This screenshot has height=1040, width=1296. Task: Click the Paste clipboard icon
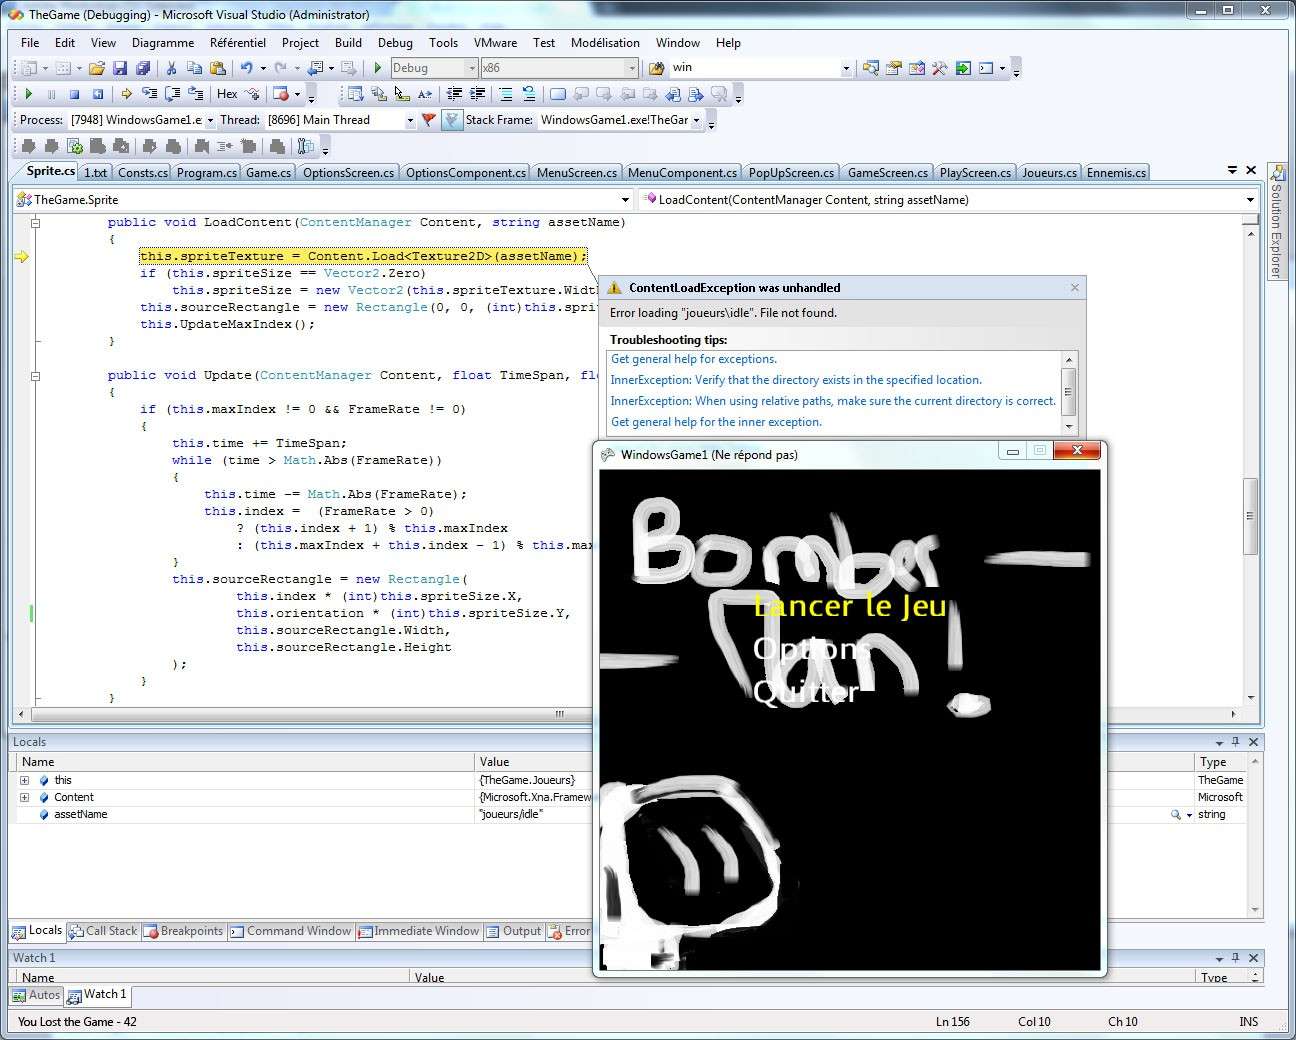coord(217,68)
